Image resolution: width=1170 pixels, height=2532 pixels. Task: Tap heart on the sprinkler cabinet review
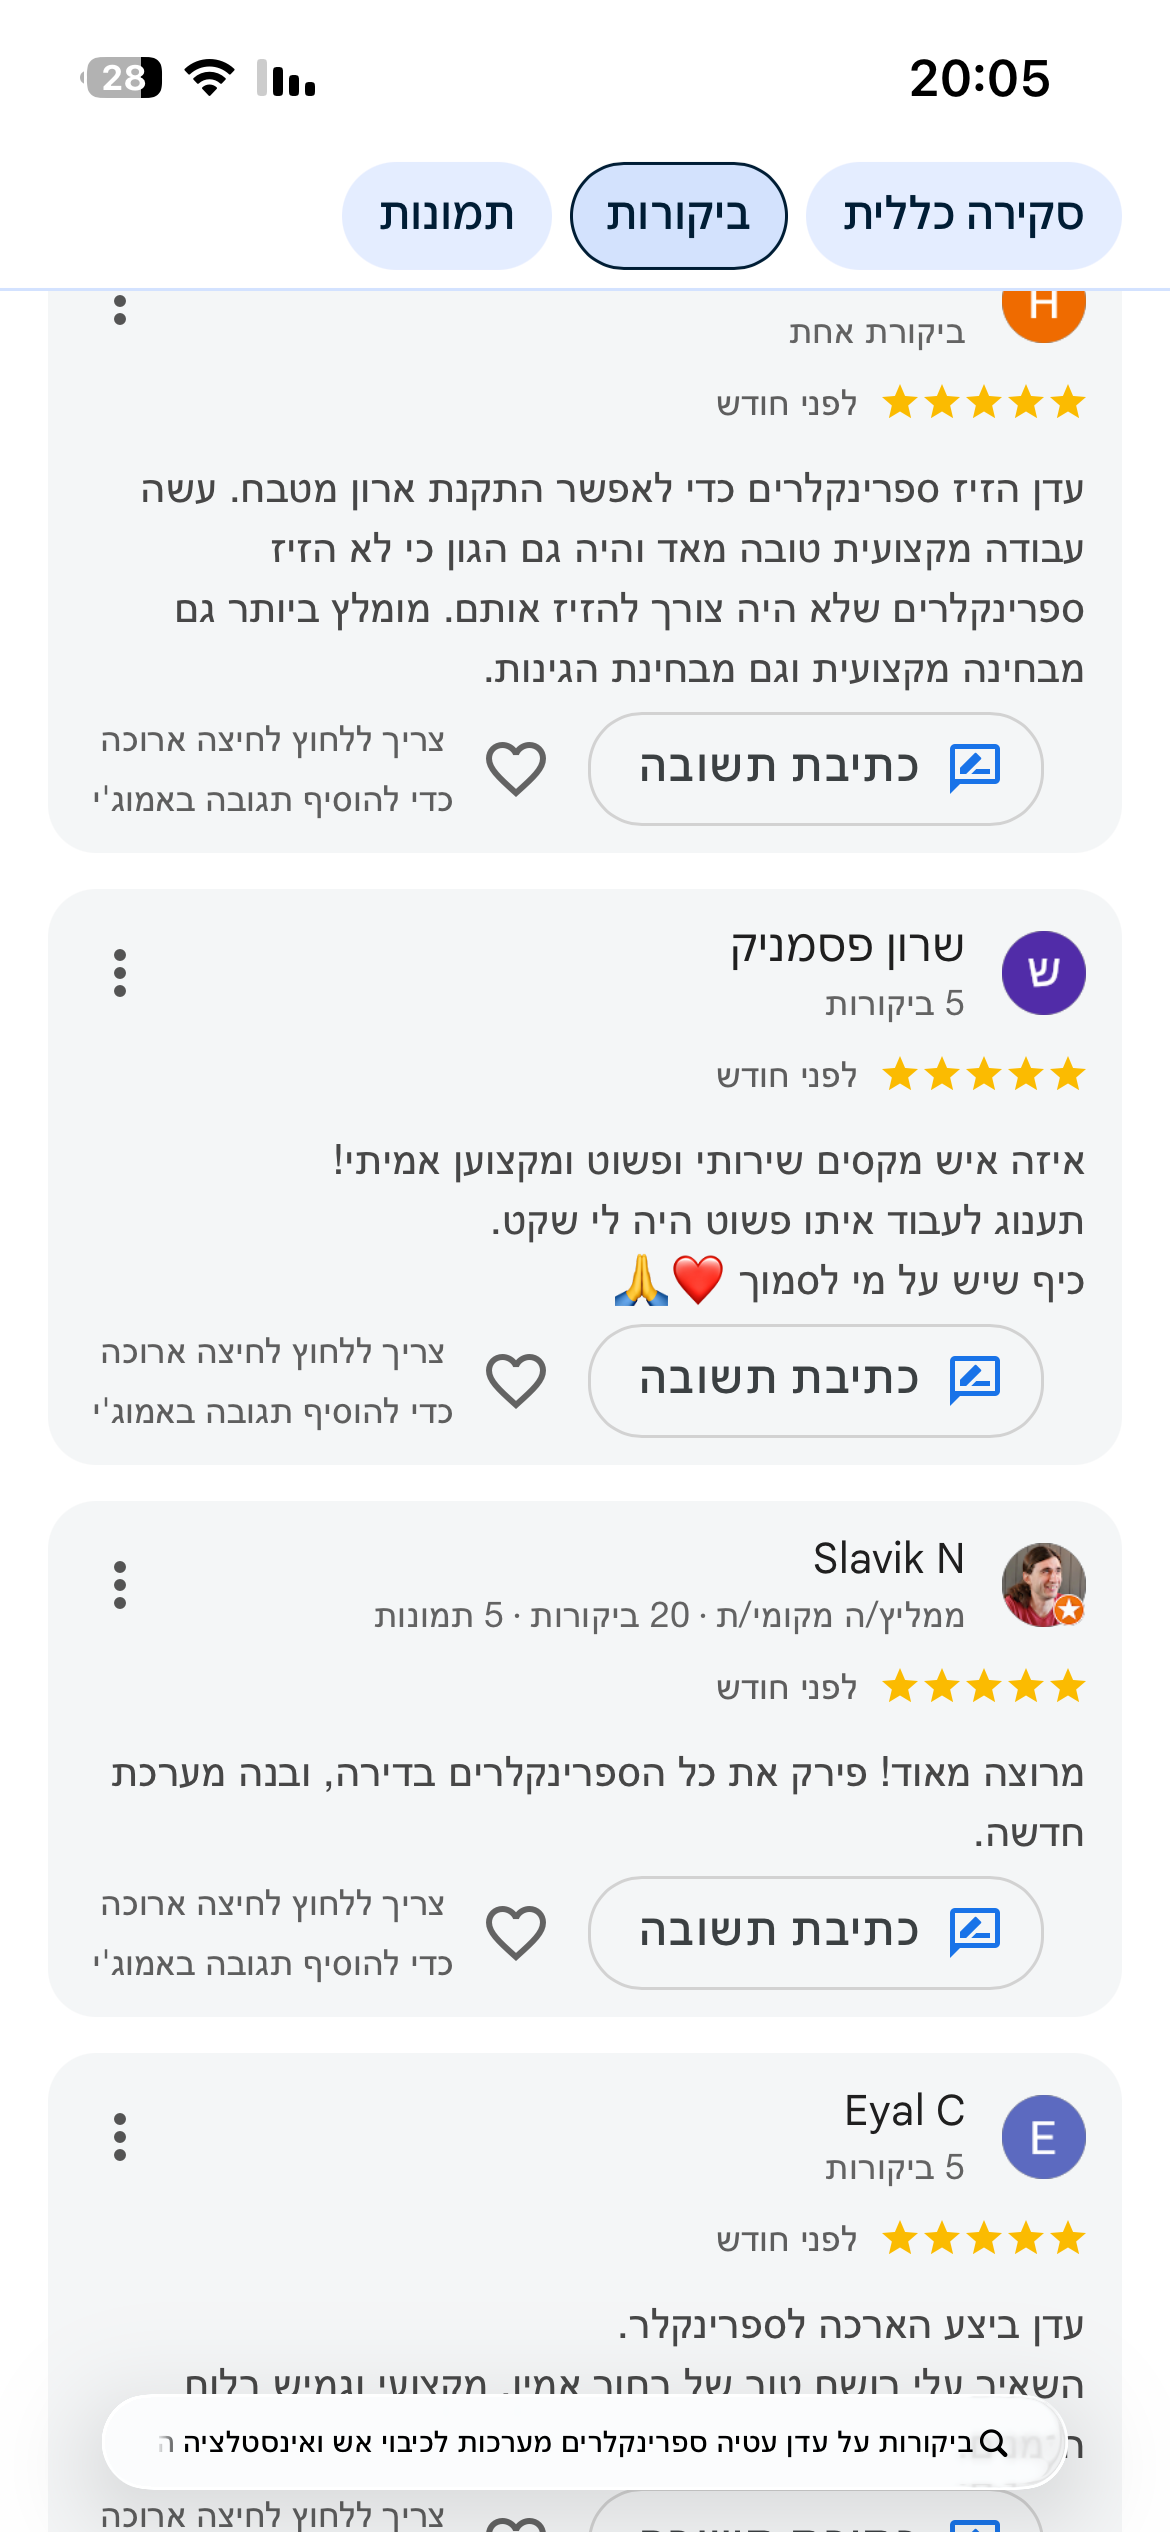coord(516,769)
